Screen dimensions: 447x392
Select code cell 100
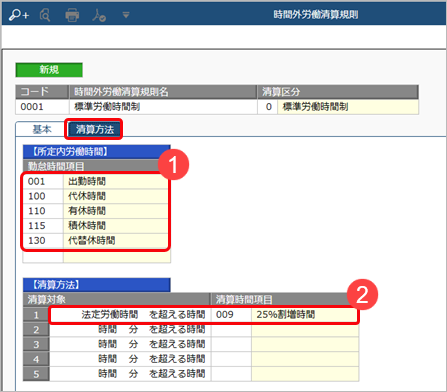click(43, 196)
